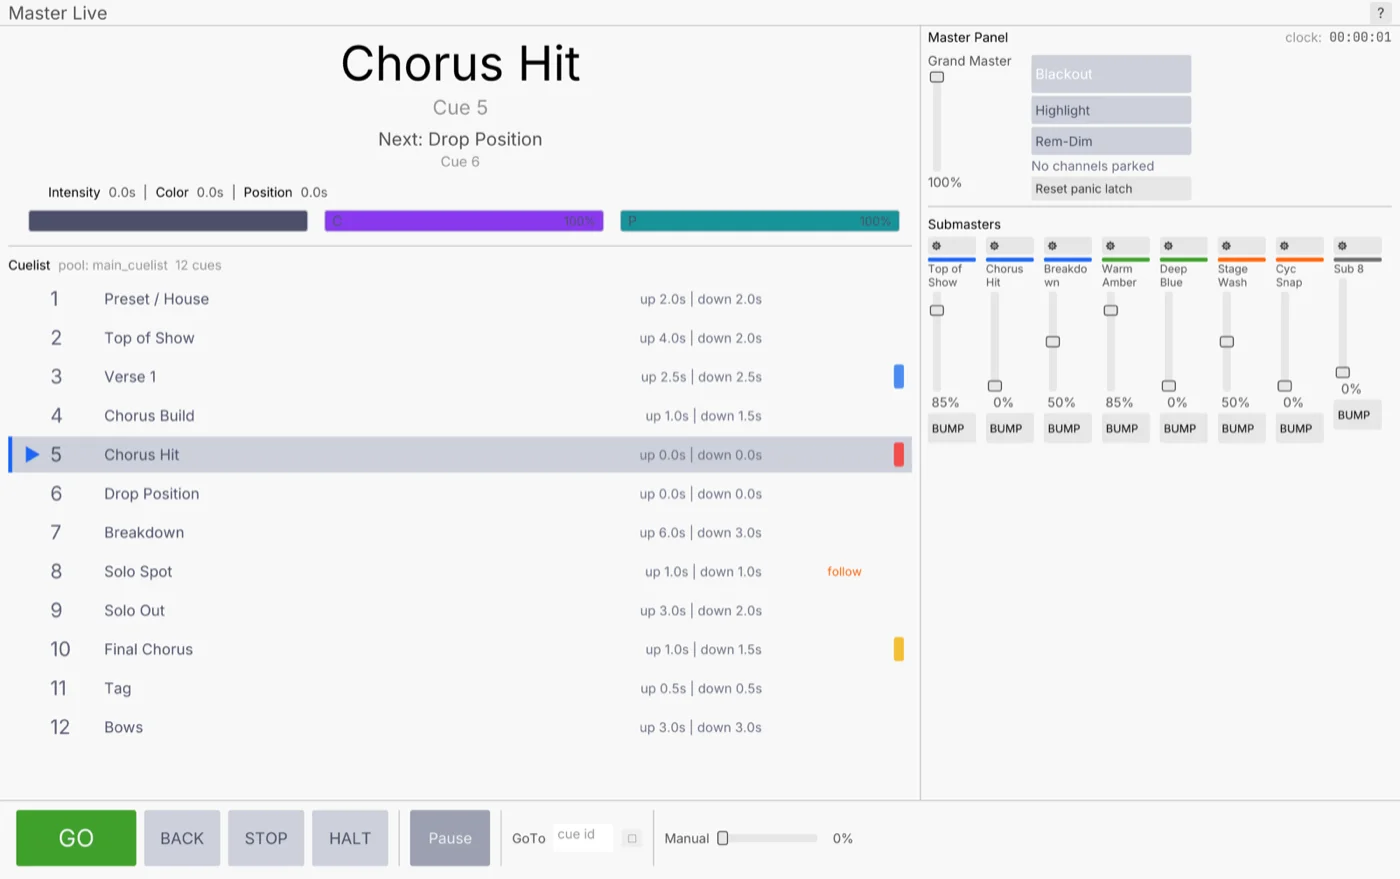Screen dimensions: 1400x879
Task: Select cue 8 Solo Spot
Action: pos(460,572)
